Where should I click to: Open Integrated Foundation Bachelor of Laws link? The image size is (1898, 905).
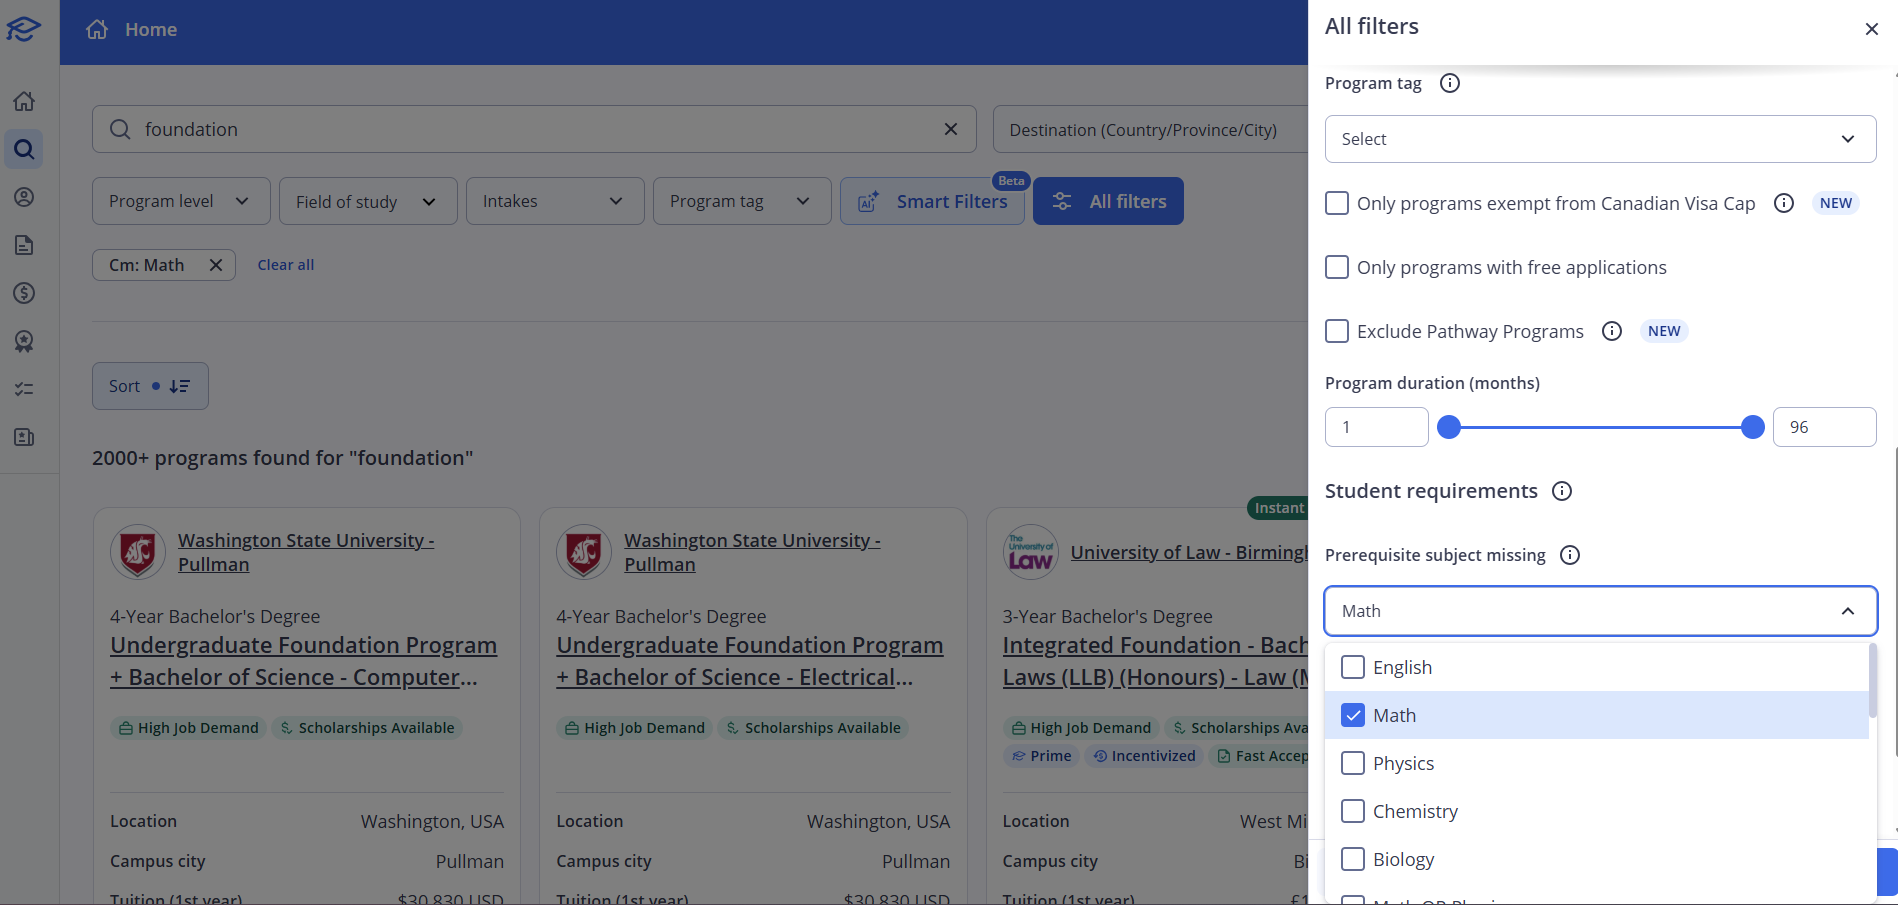coord(1155,661)
